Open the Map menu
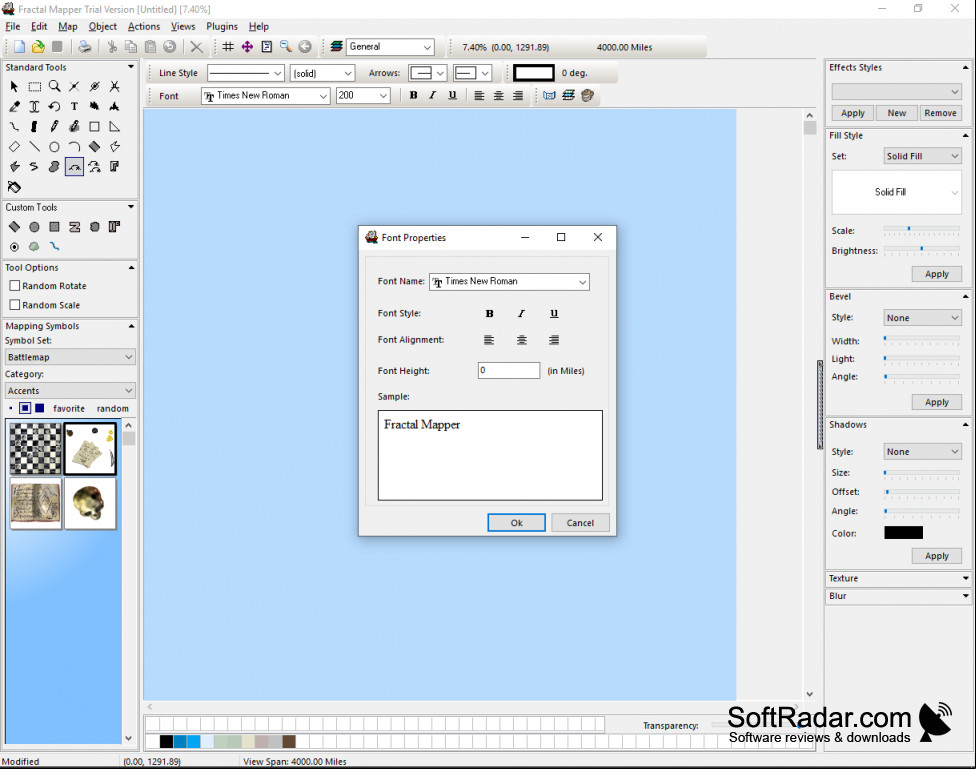Image resolution: width=976 pixels, height=769 pixels. tap(68, 26)
